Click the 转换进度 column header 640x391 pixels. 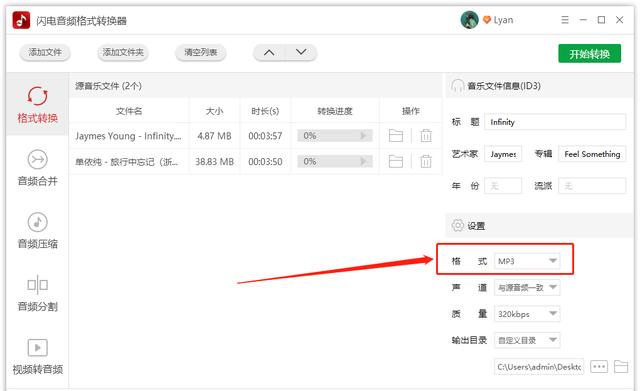click(335, 111)
